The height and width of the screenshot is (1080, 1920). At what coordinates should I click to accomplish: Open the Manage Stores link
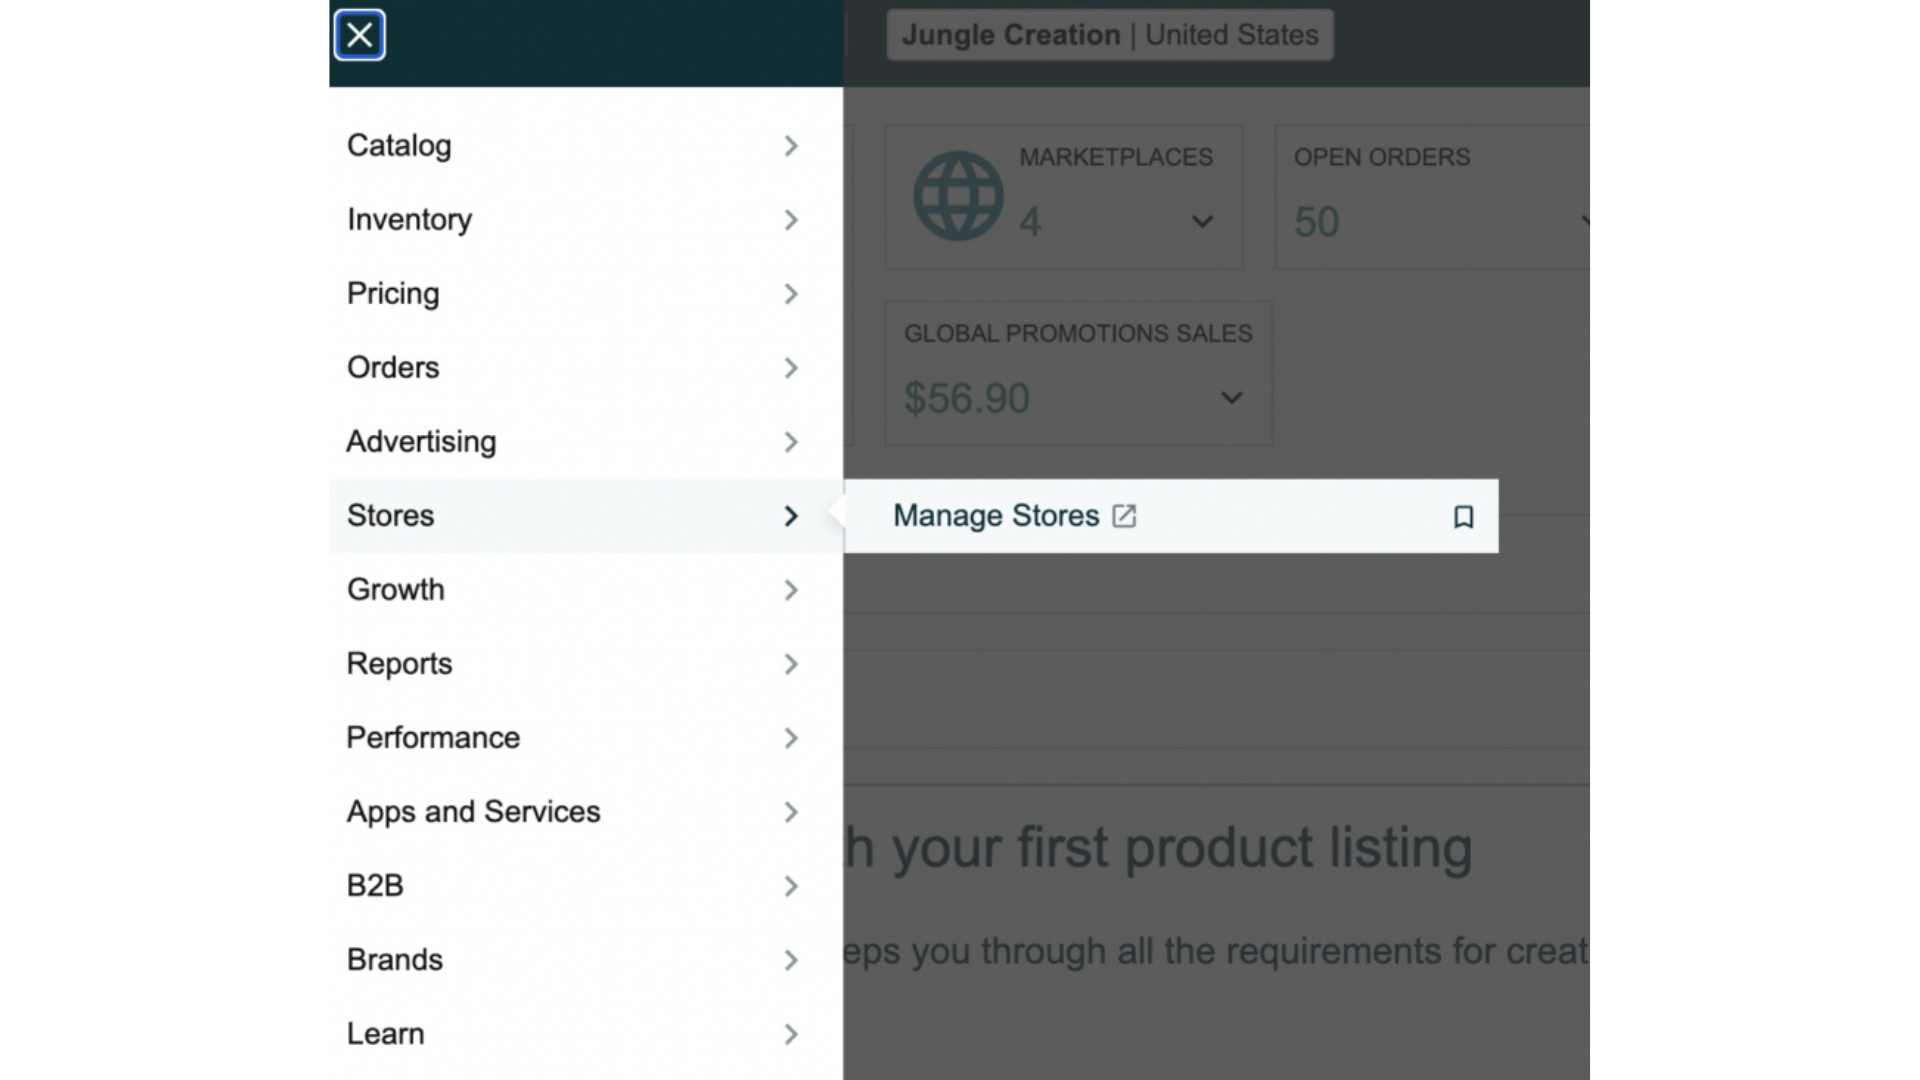coord(996,516)
